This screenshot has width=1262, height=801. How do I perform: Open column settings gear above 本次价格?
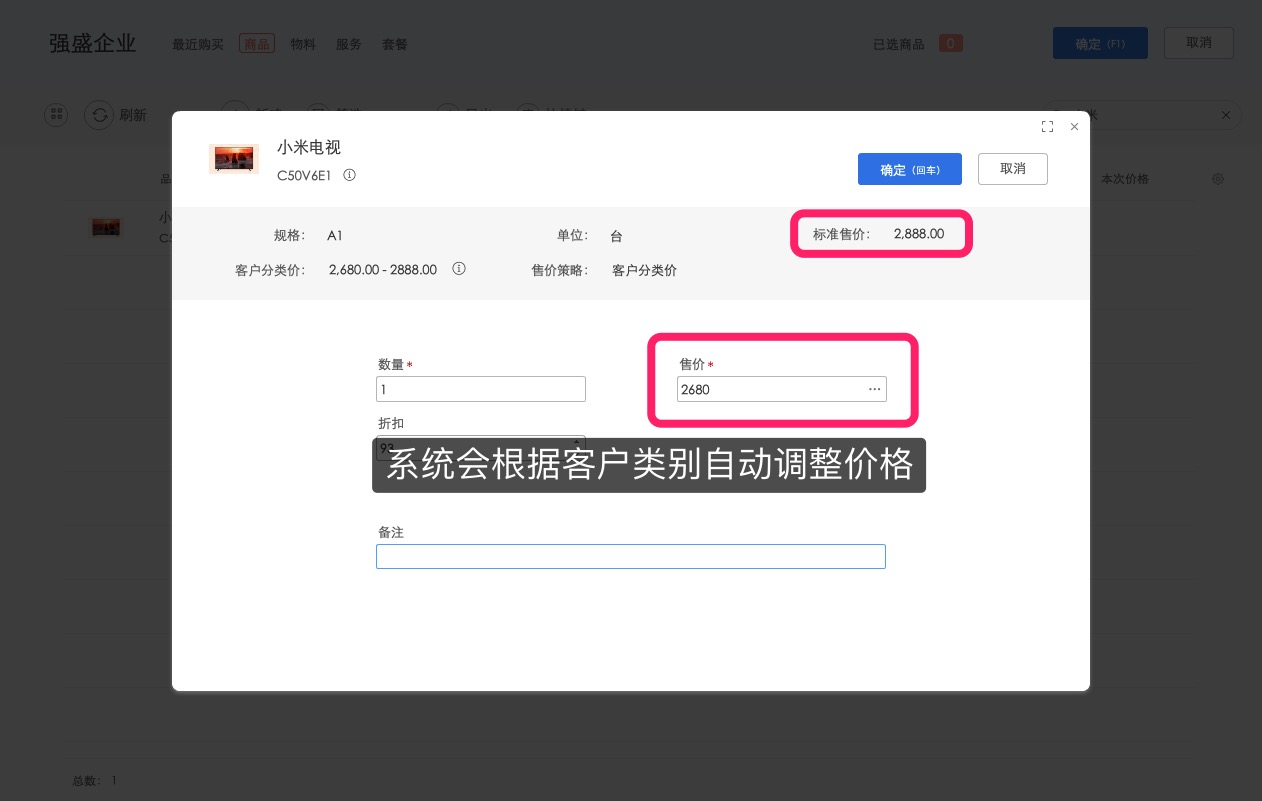pyautogui.click(x=1218, y=179)
